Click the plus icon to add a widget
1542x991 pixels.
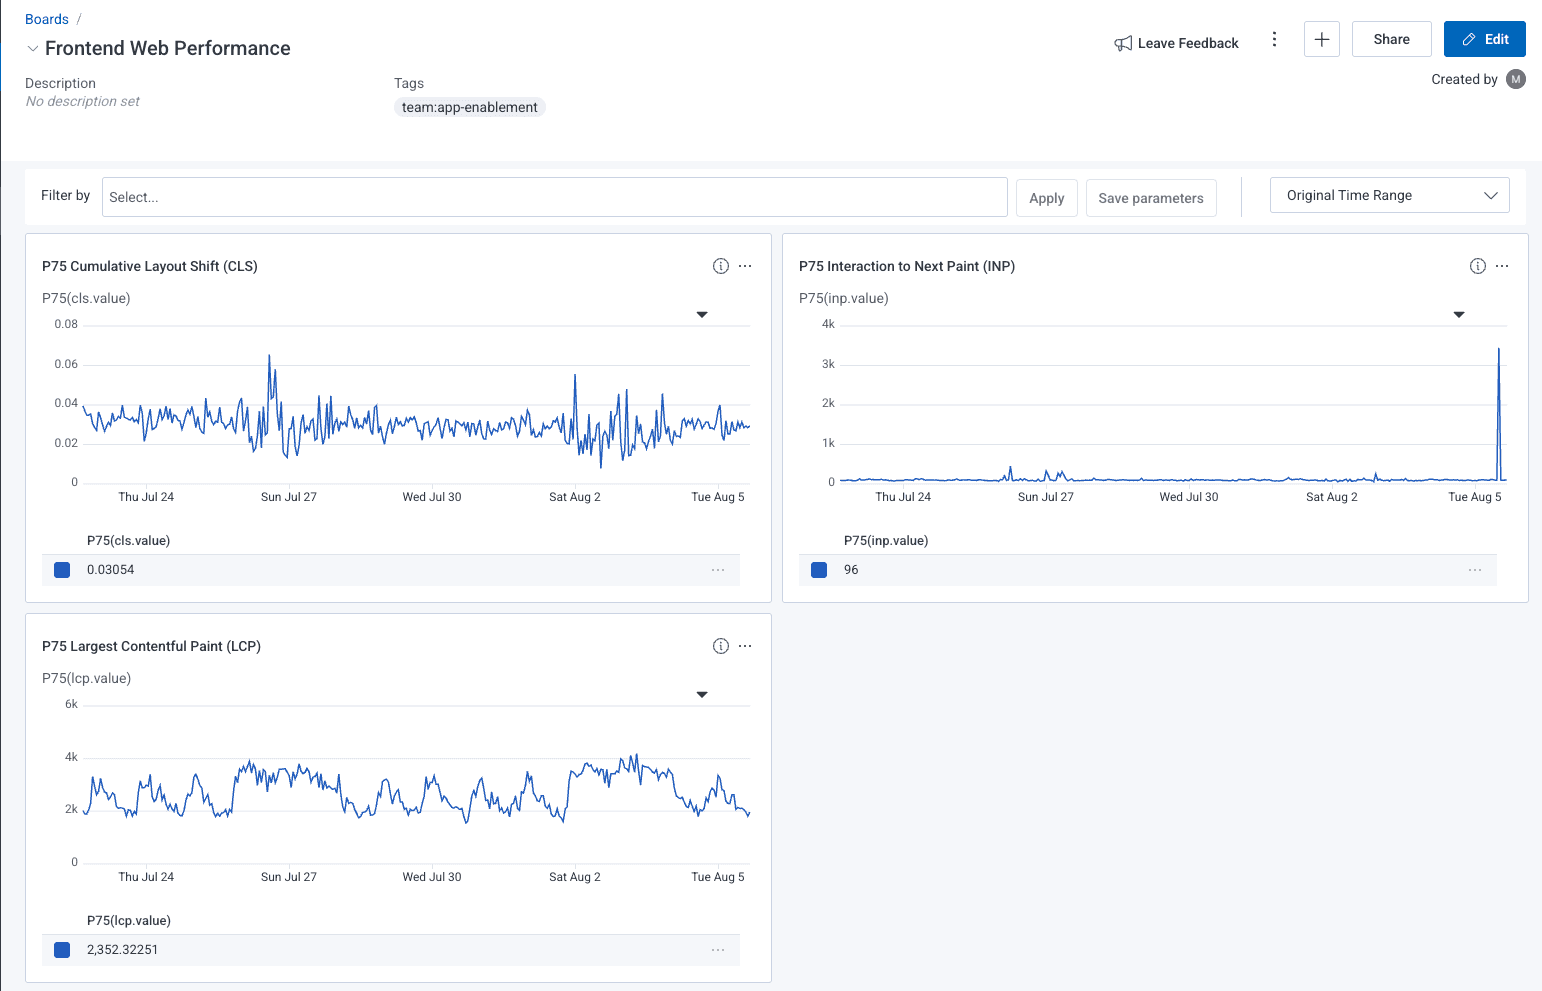pos(1321,39)
